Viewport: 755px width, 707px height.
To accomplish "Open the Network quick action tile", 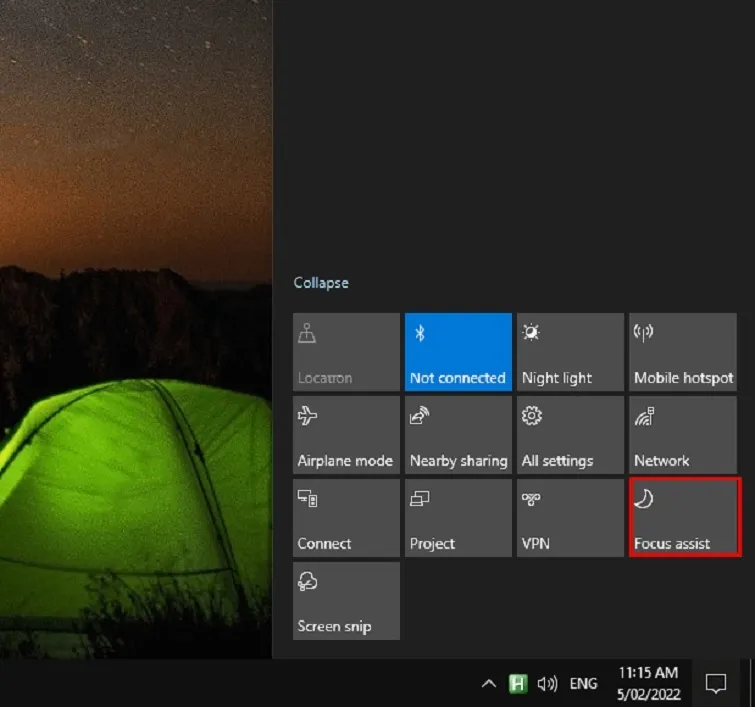I will (x=683, y=434).
